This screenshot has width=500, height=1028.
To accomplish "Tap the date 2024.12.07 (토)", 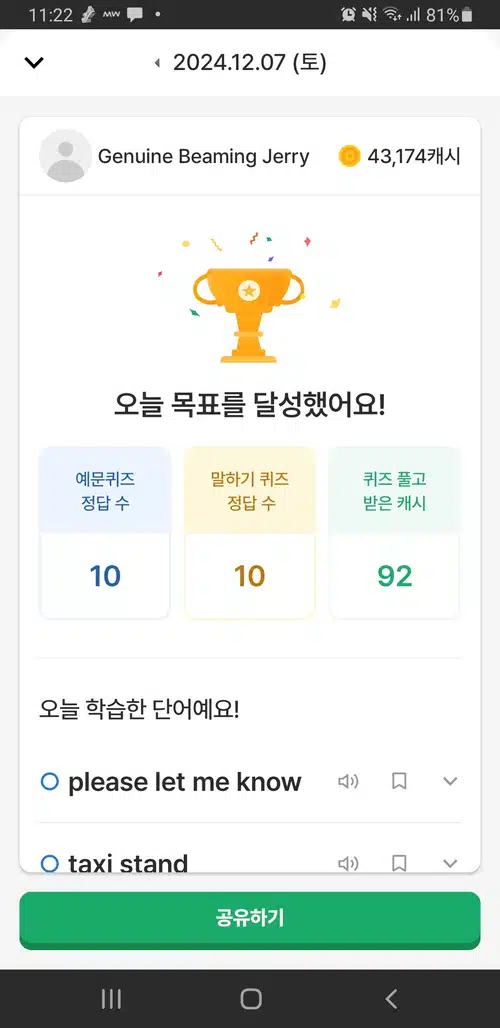I will coord(250,63).
